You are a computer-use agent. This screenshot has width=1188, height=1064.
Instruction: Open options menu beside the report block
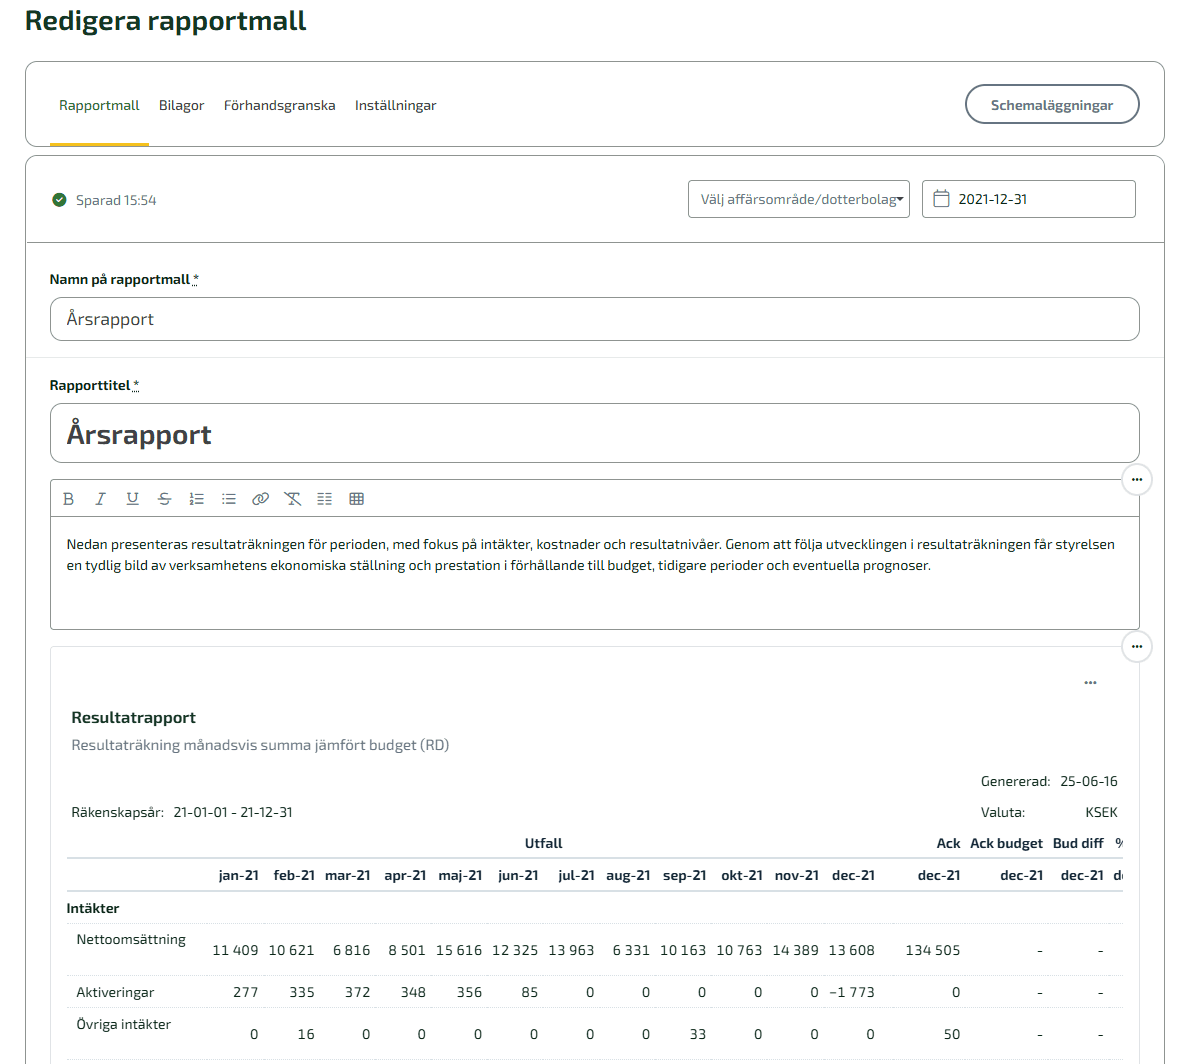tap(1136, 646)
